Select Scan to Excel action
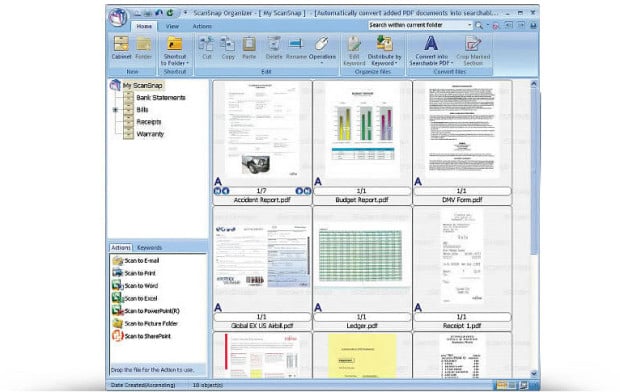 click(135, 298)
